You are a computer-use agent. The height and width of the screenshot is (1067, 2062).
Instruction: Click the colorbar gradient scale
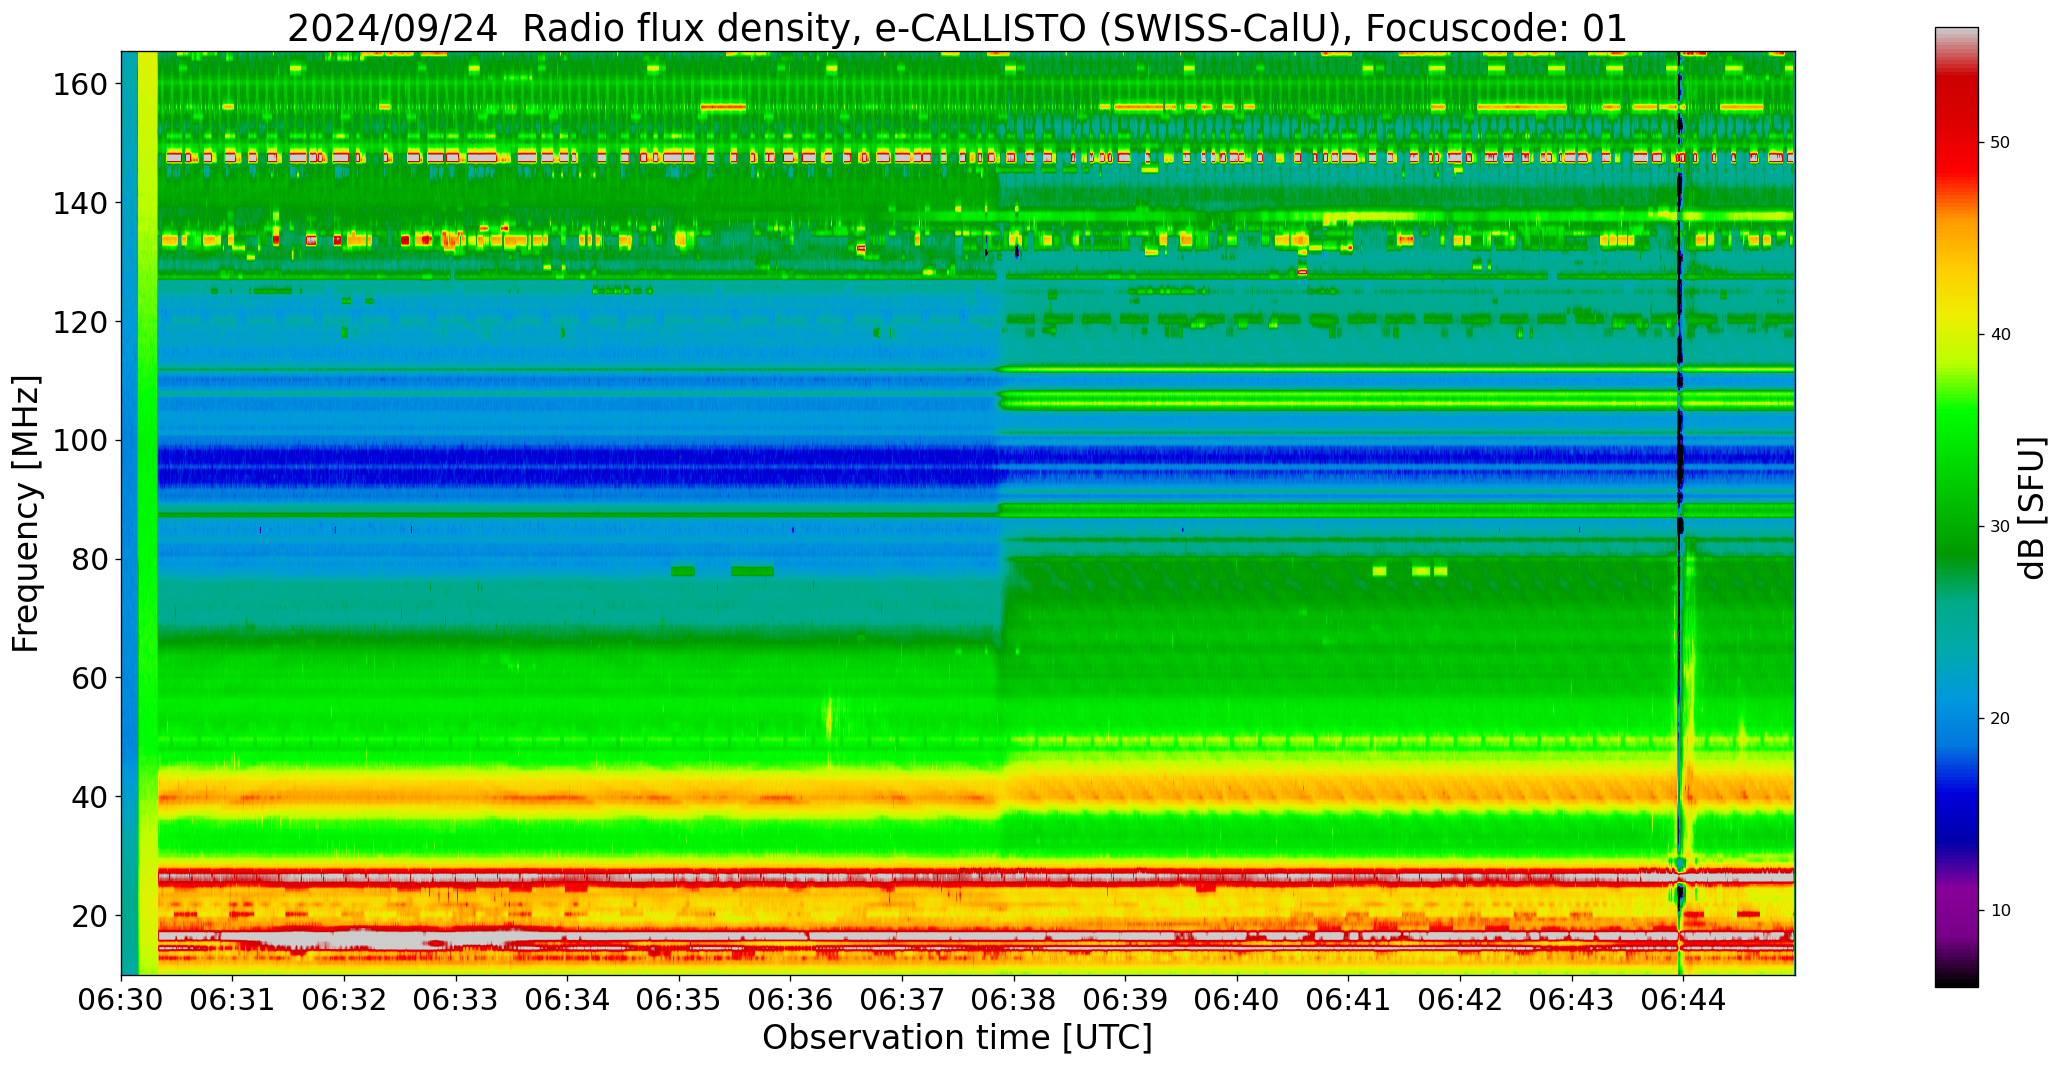click(x=1956, y=507)
